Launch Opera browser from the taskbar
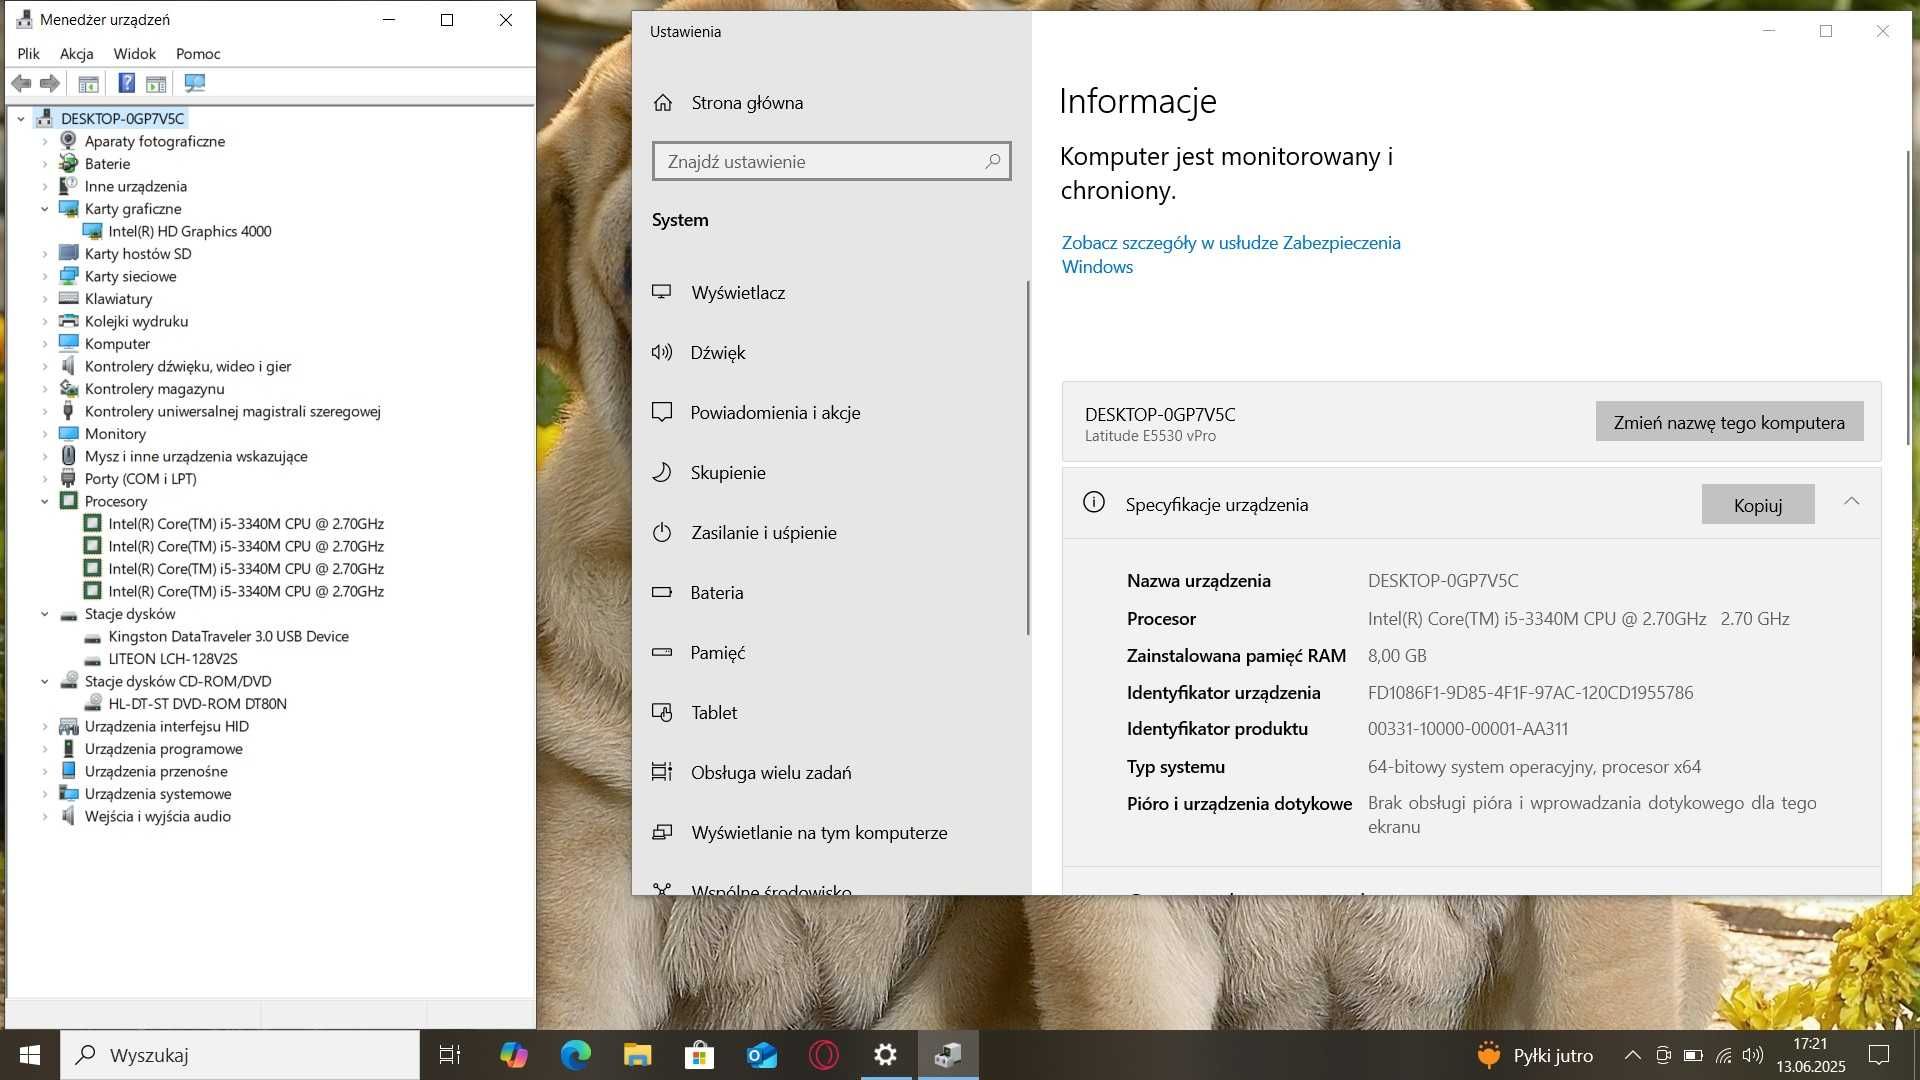 pyautogui.click(x=824, y=1055)
